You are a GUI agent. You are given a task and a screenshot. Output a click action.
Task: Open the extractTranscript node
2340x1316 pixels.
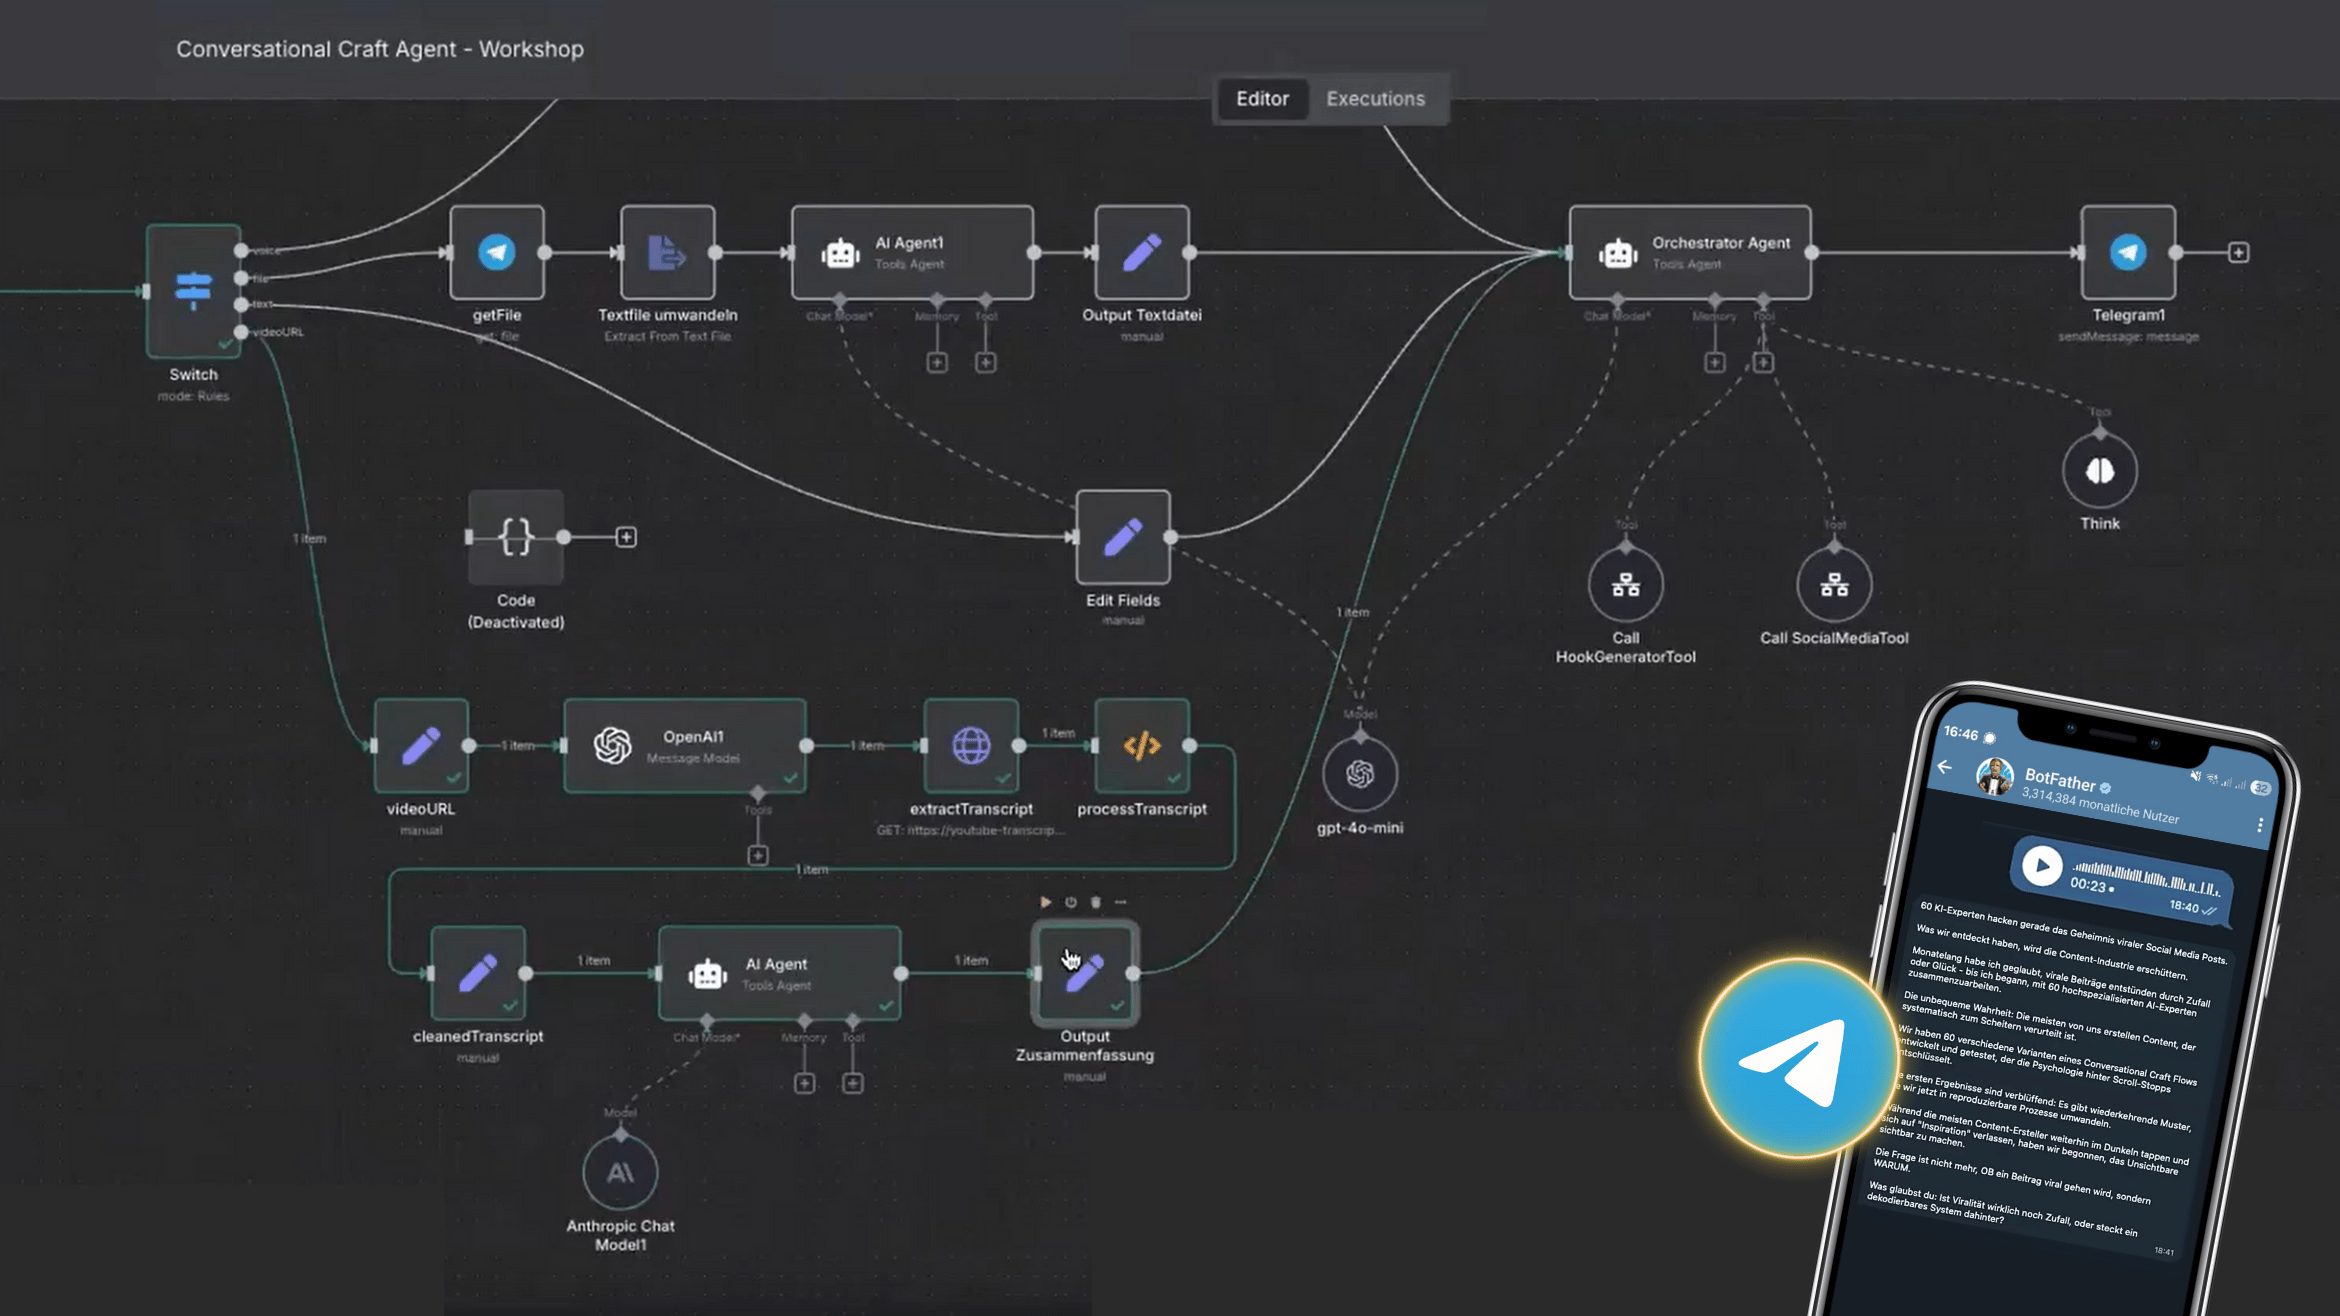974,745
